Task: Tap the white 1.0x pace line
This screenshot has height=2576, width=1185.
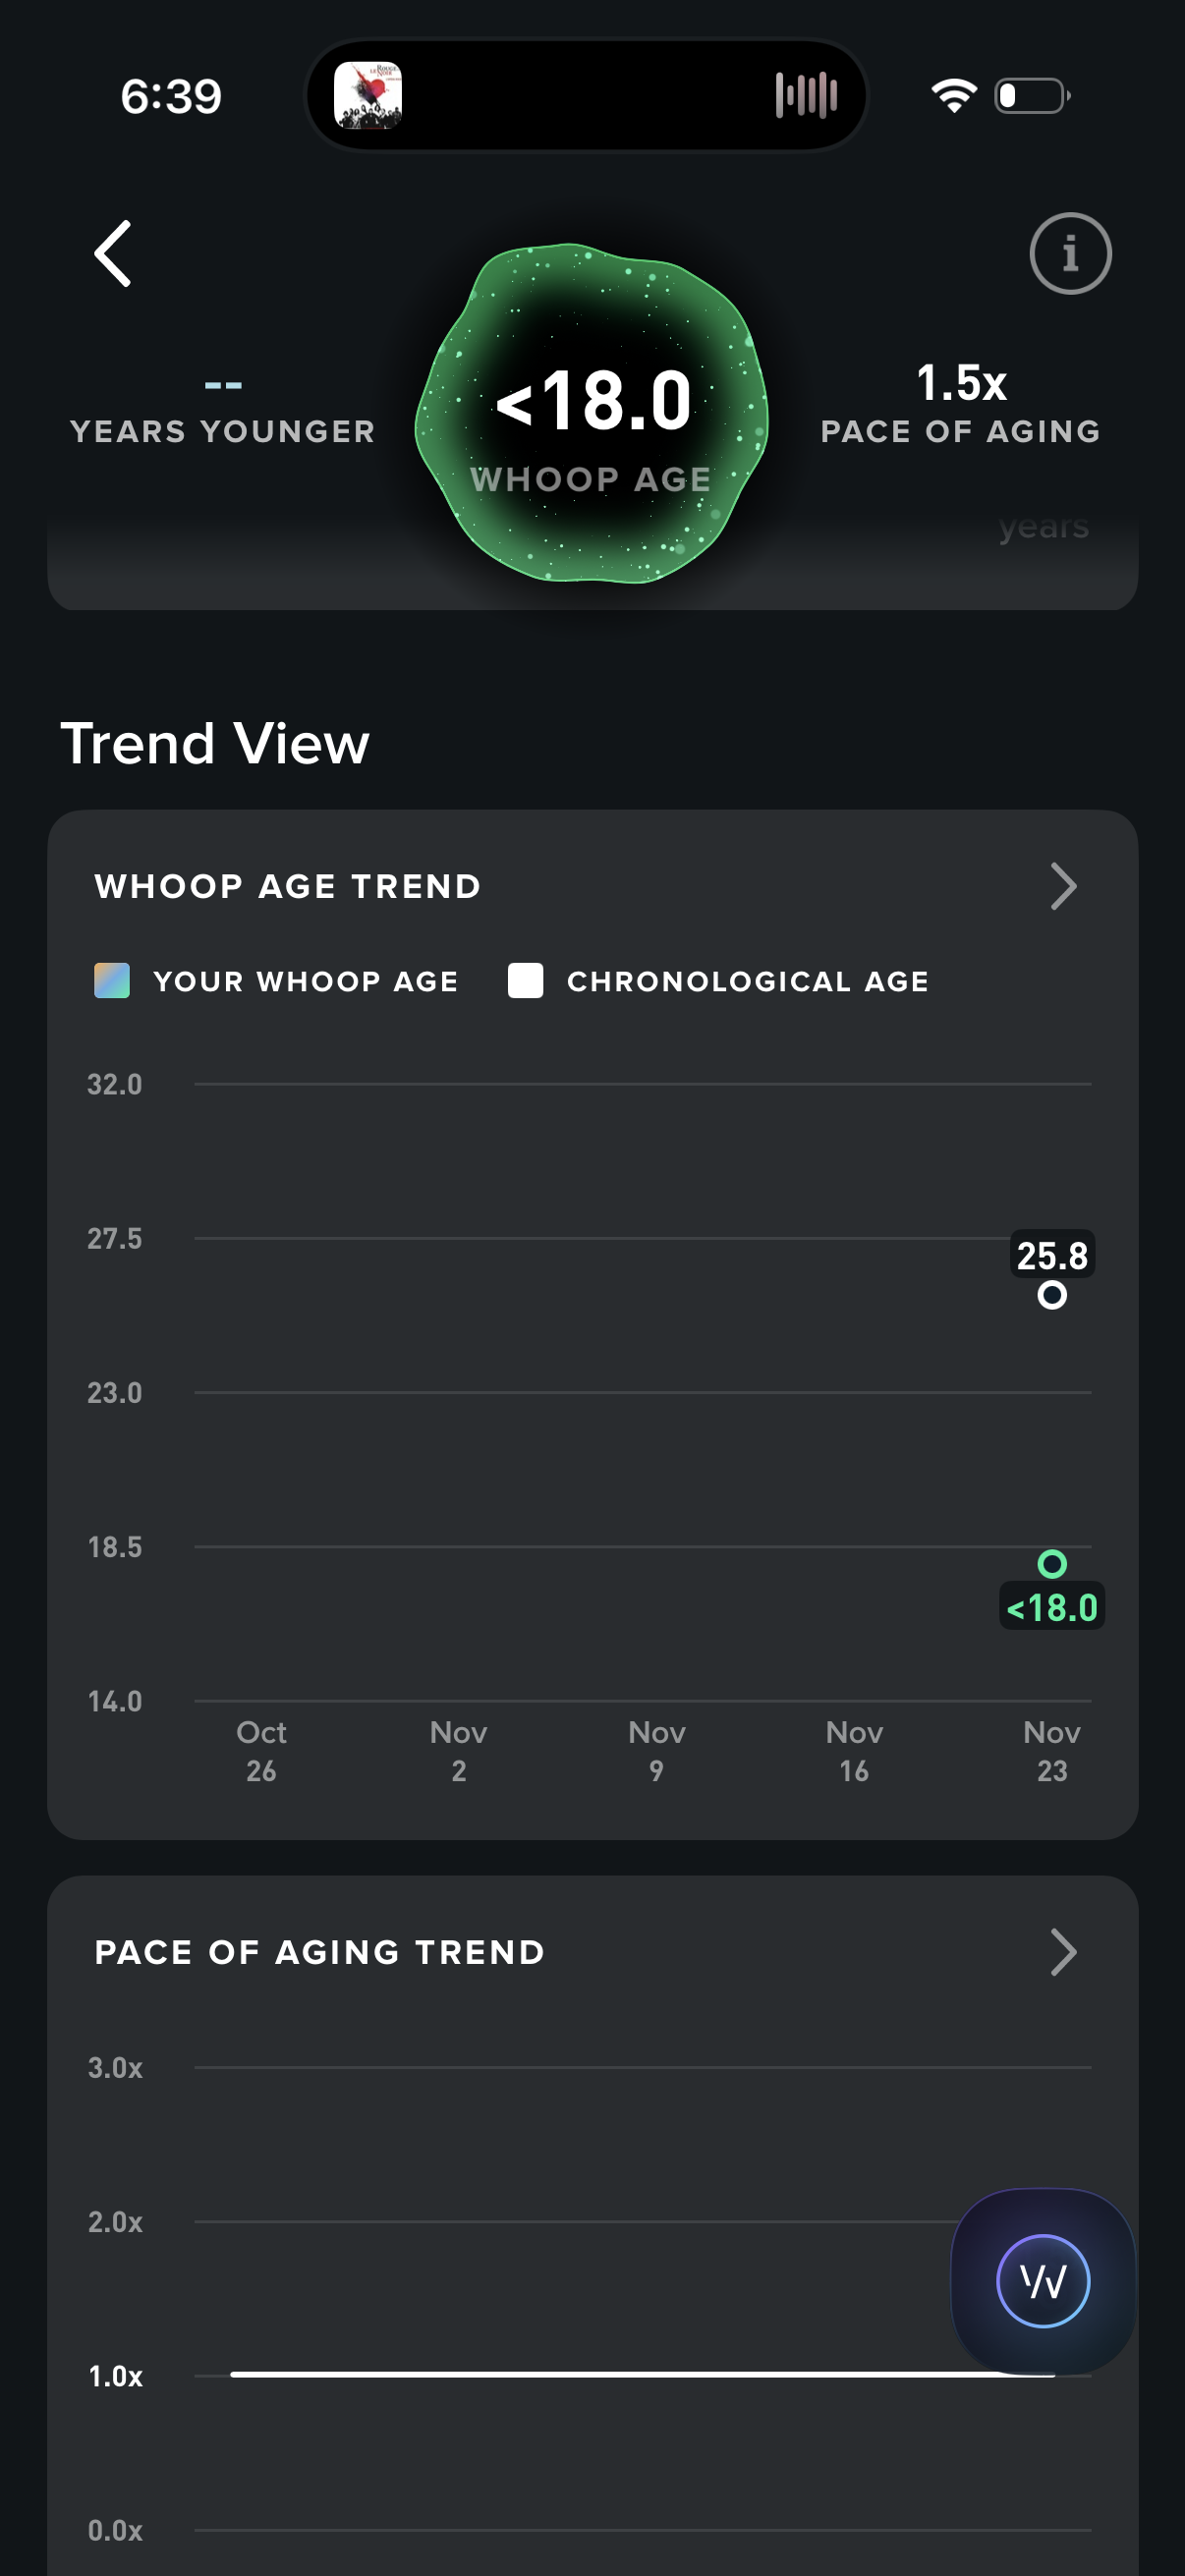Action: click(x=600, y=2374)
